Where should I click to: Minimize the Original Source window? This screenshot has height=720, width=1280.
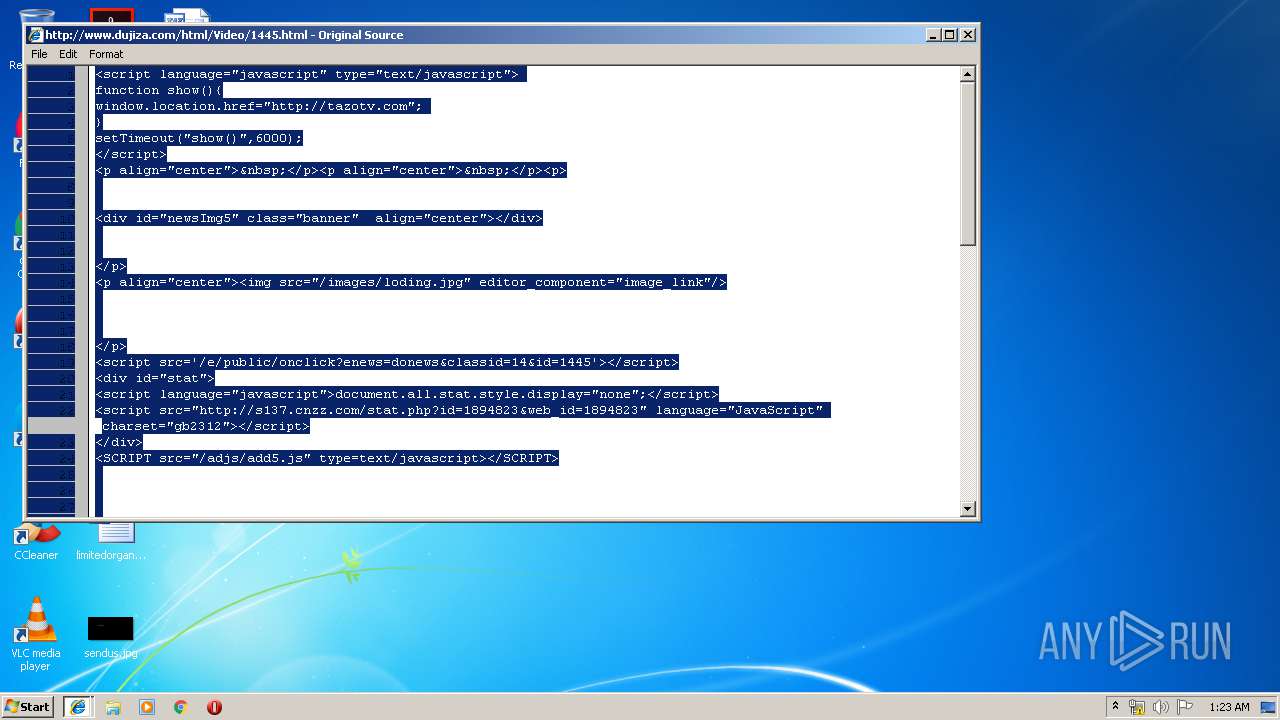point(933,35)
